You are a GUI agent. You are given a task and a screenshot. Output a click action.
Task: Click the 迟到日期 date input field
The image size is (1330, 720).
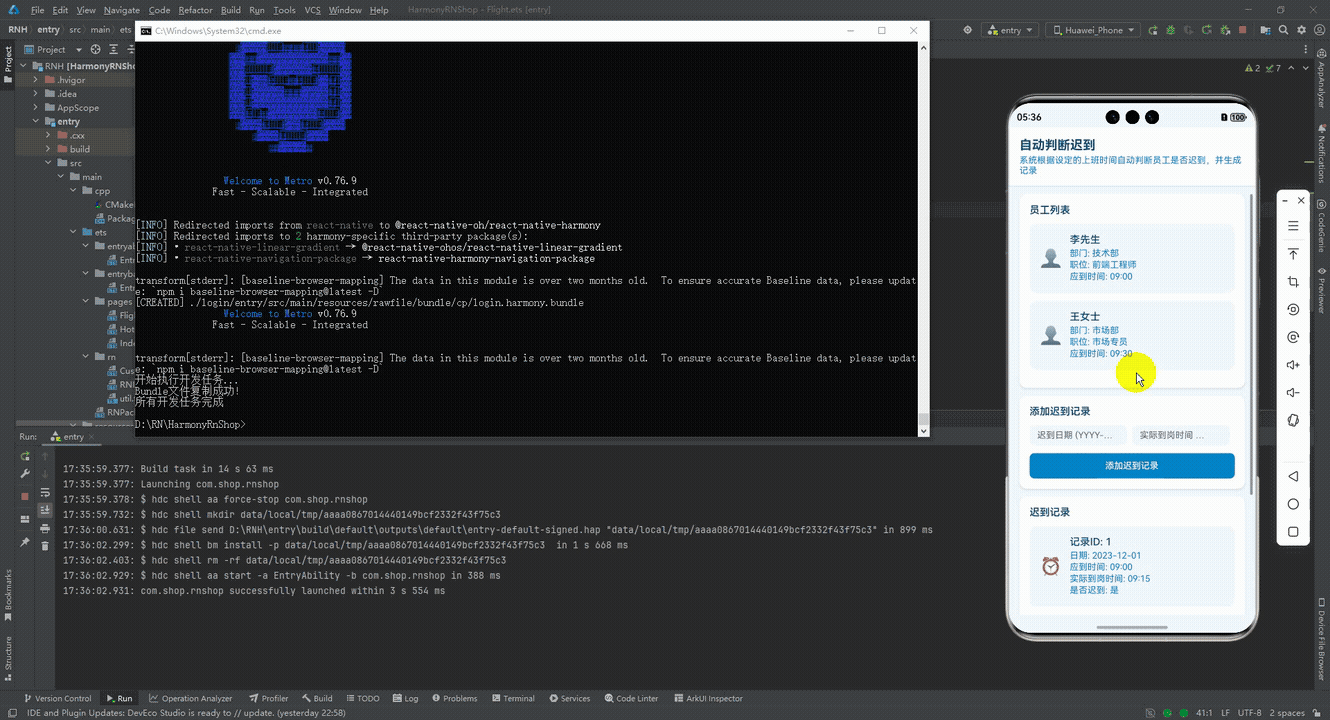pos(1078,435)
